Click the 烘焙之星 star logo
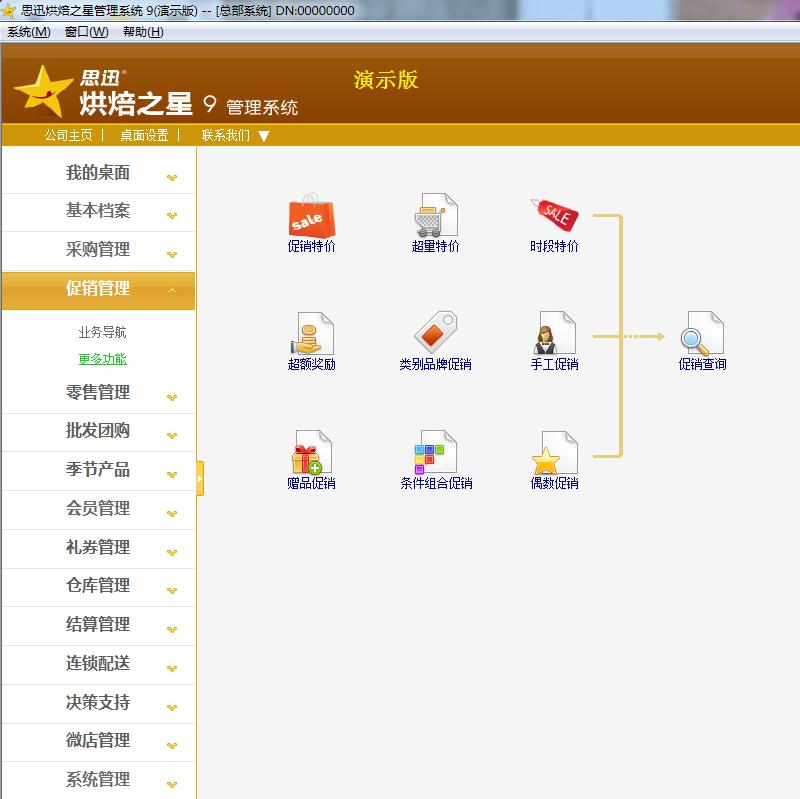Screen dimensions: 800x799 (x=43, y=91)
